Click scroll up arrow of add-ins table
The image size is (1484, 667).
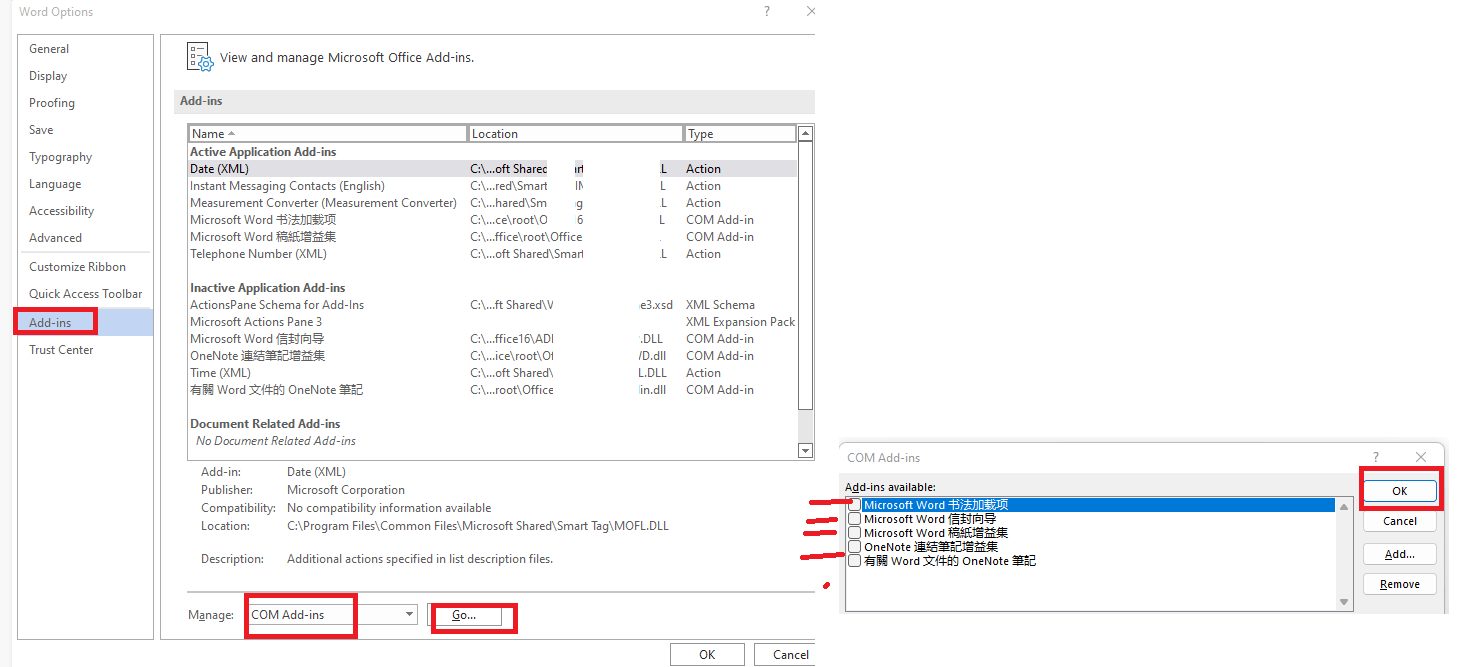click(x=806, y=133)
